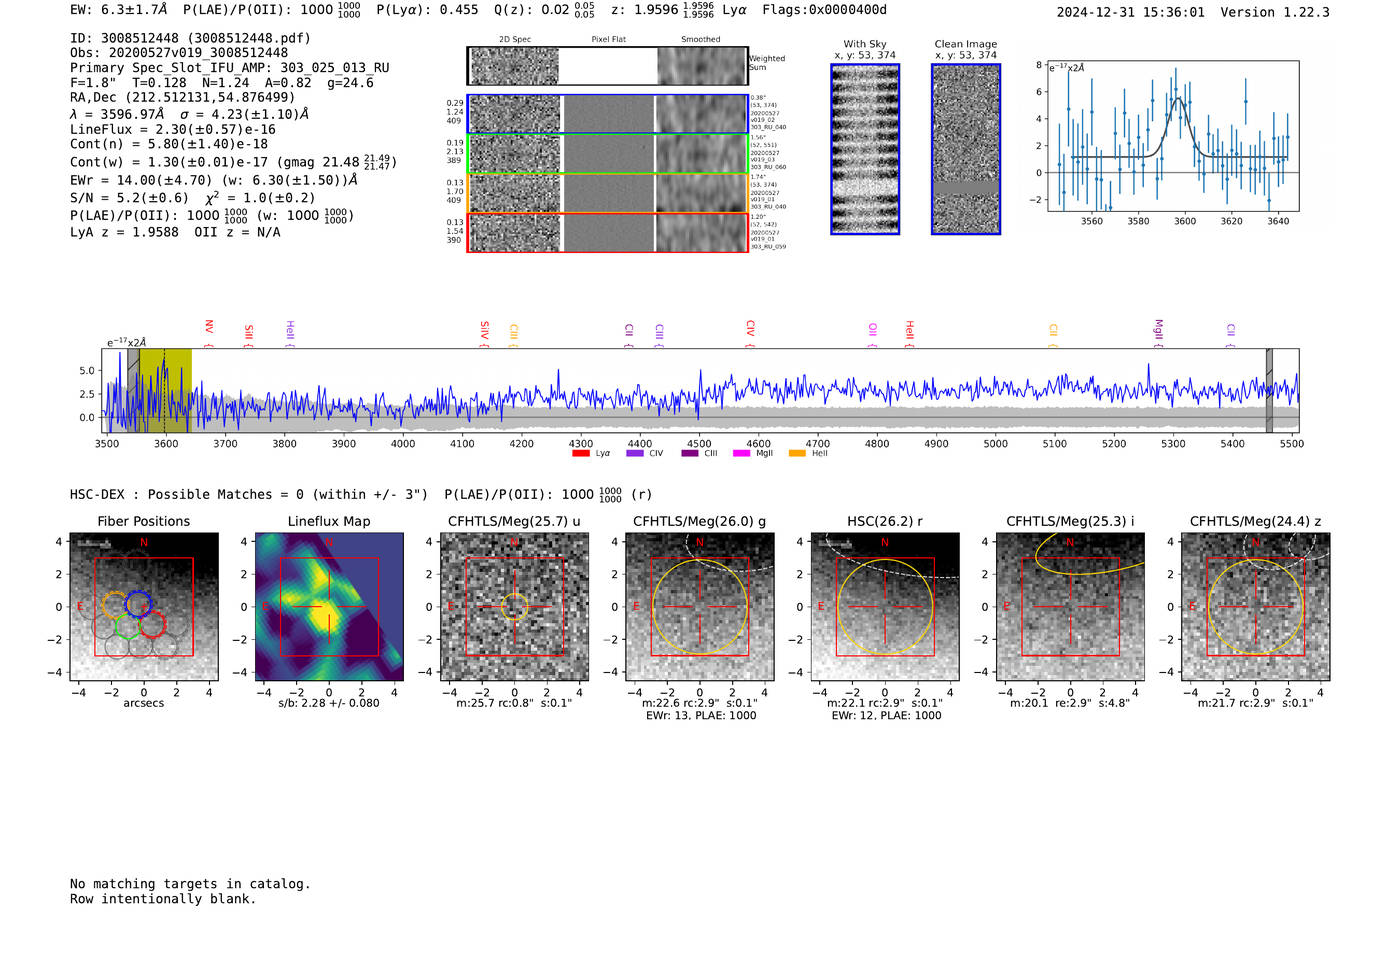Click the Clean Image panel
The height and width of the screenshot is (953, 1400).
click(x=966, y=149)
